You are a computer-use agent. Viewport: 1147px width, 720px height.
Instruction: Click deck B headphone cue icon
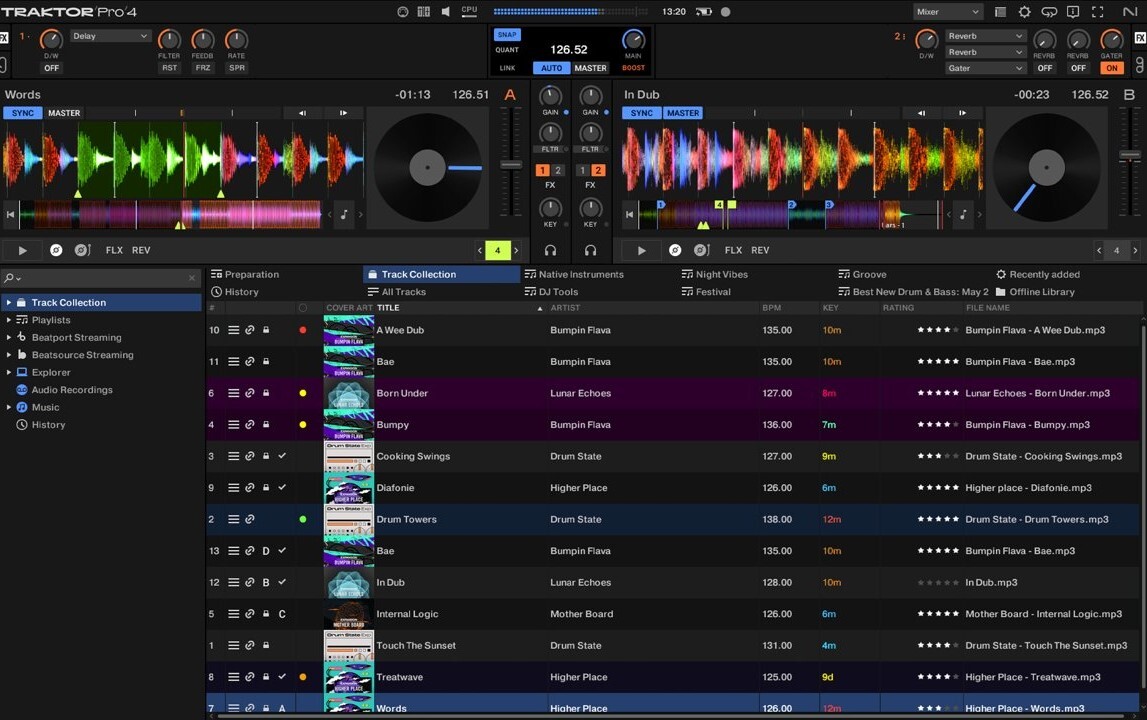590,250
